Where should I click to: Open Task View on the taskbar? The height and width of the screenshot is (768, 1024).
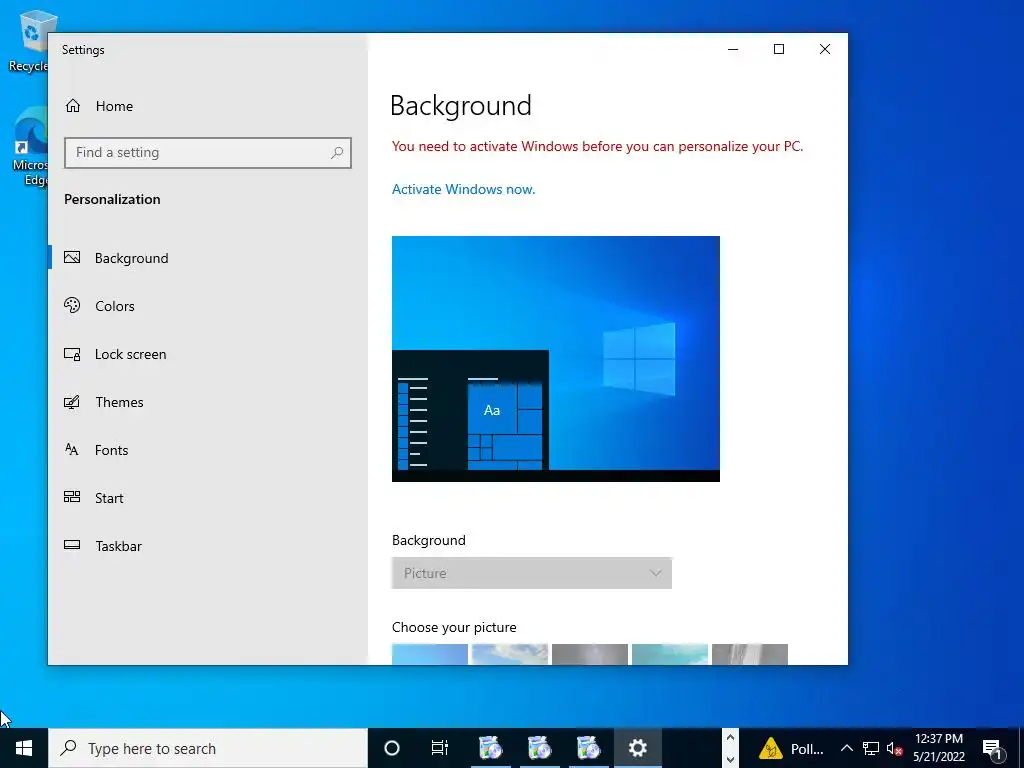(x=440, y=748)
